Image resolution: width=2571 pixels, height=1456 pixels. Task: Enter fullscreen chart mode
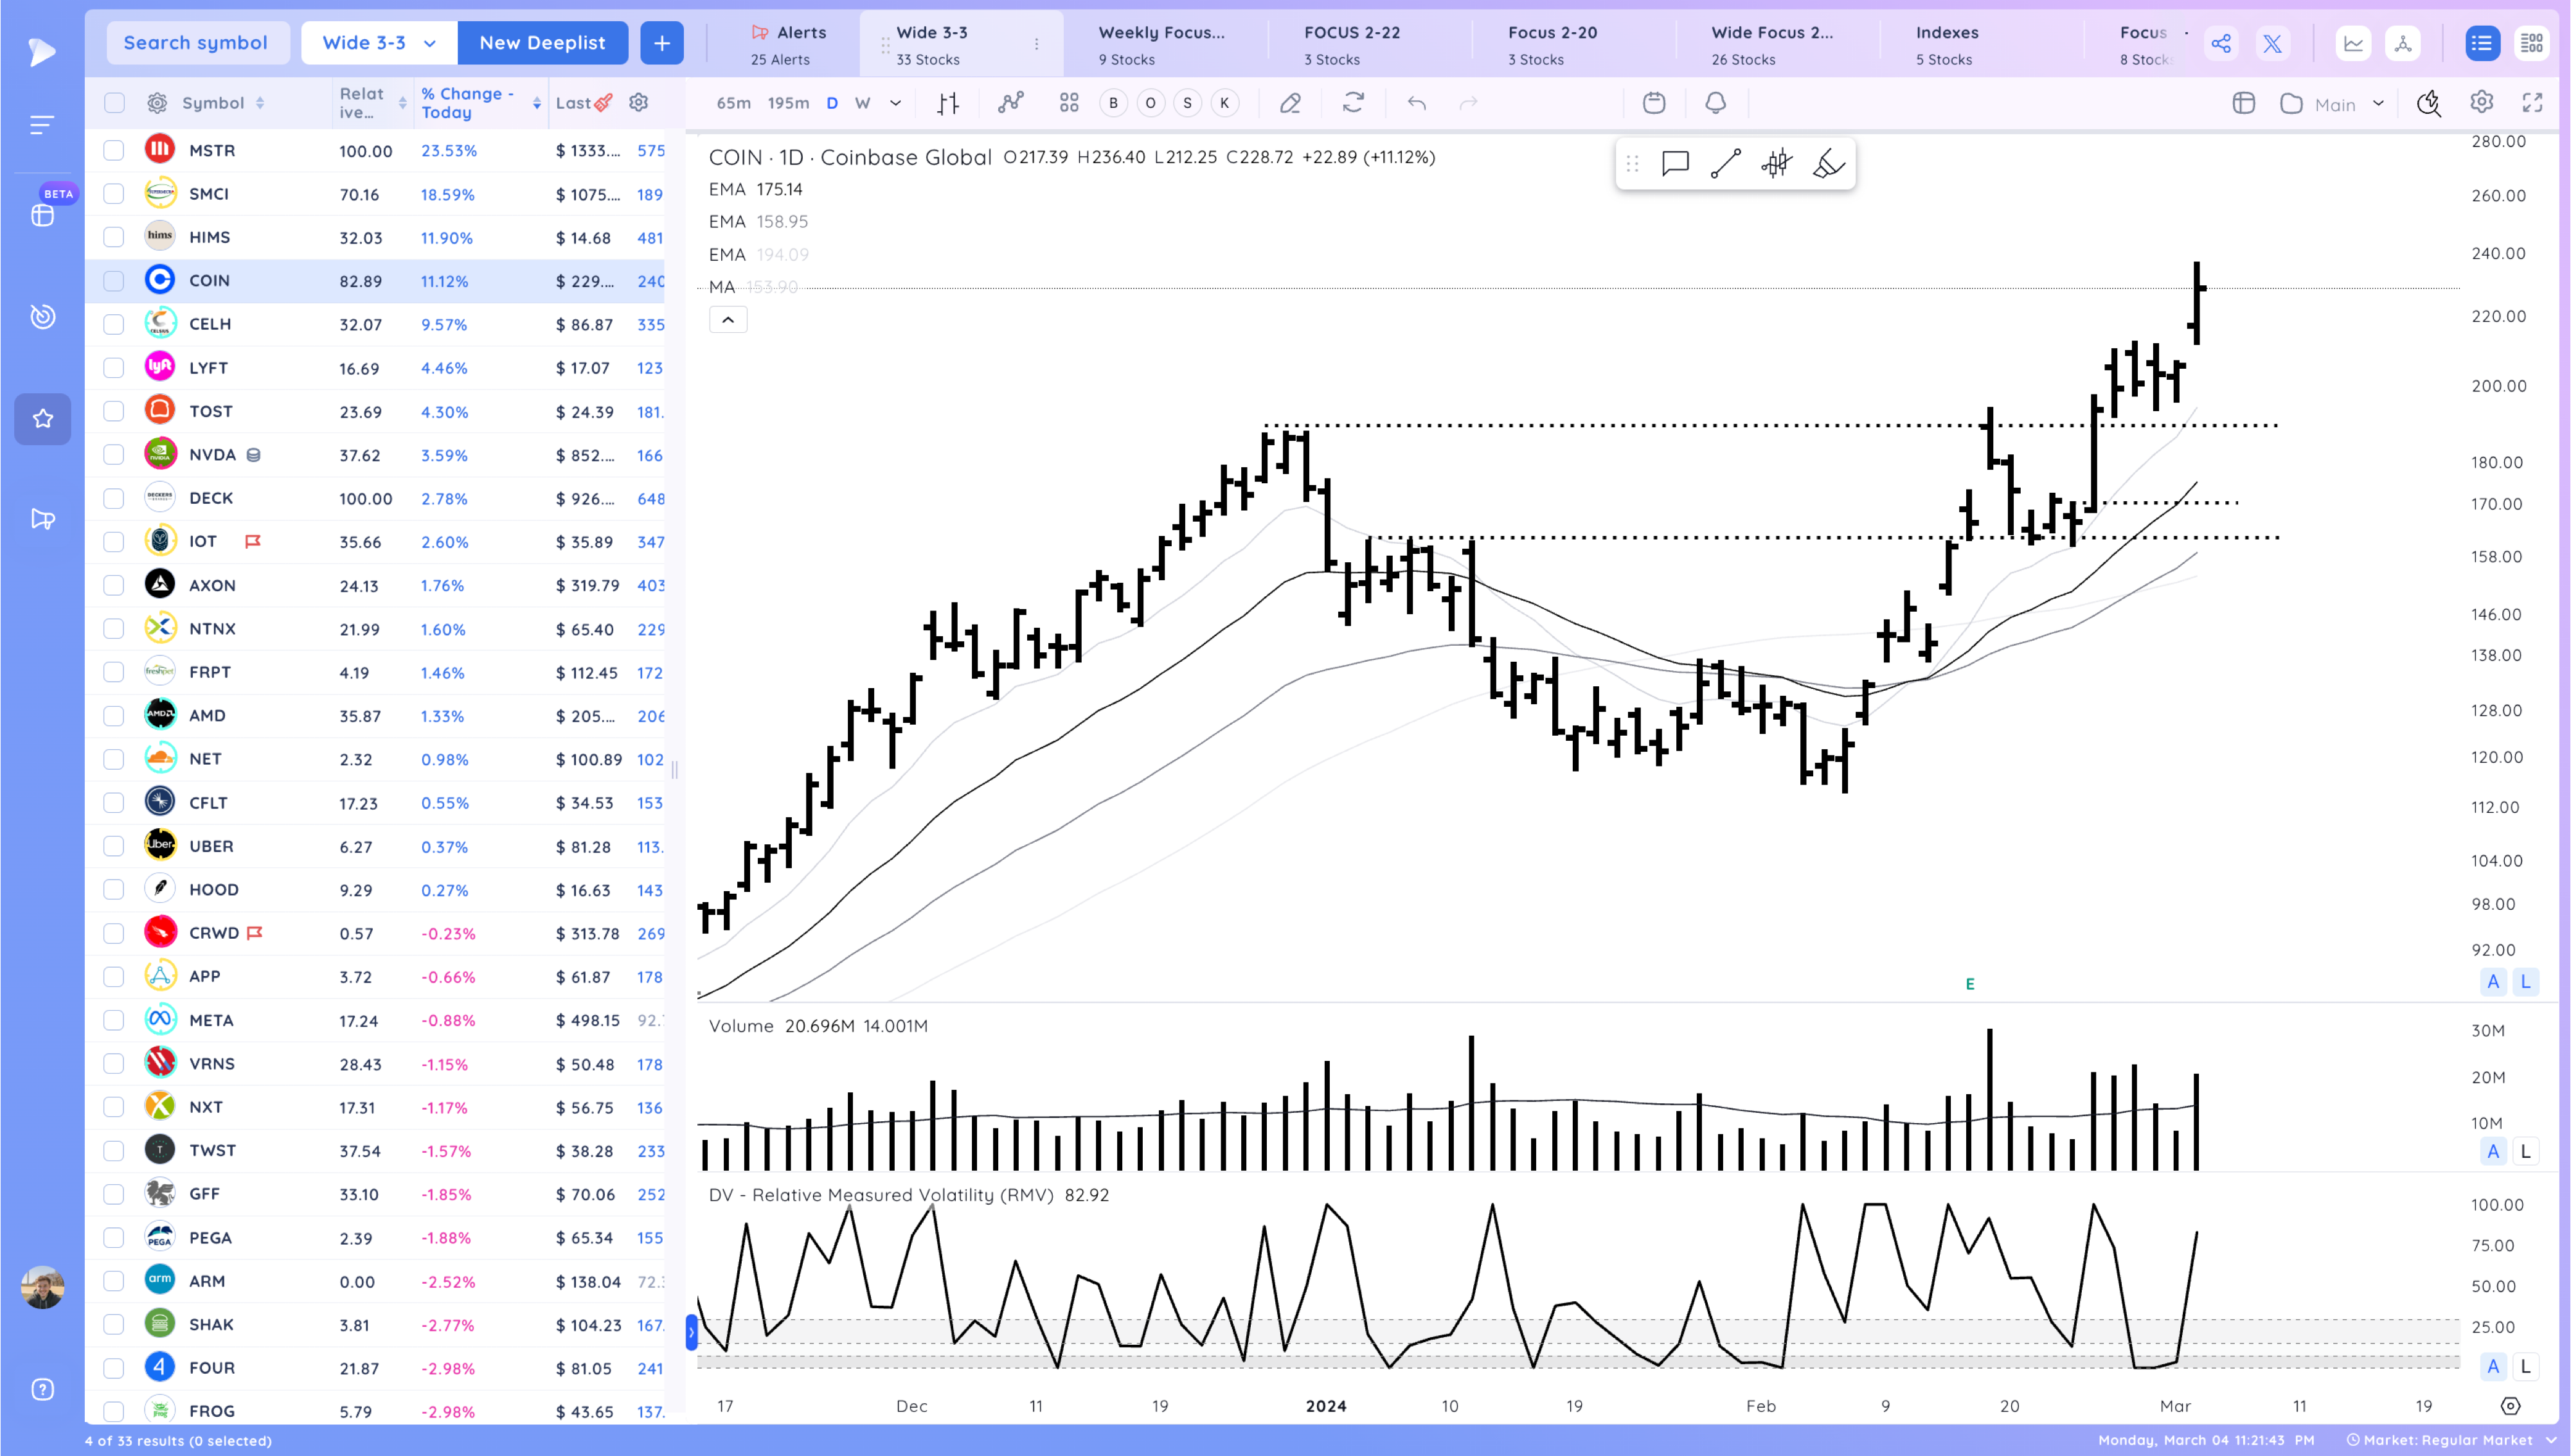click(x=2532, y=102)
